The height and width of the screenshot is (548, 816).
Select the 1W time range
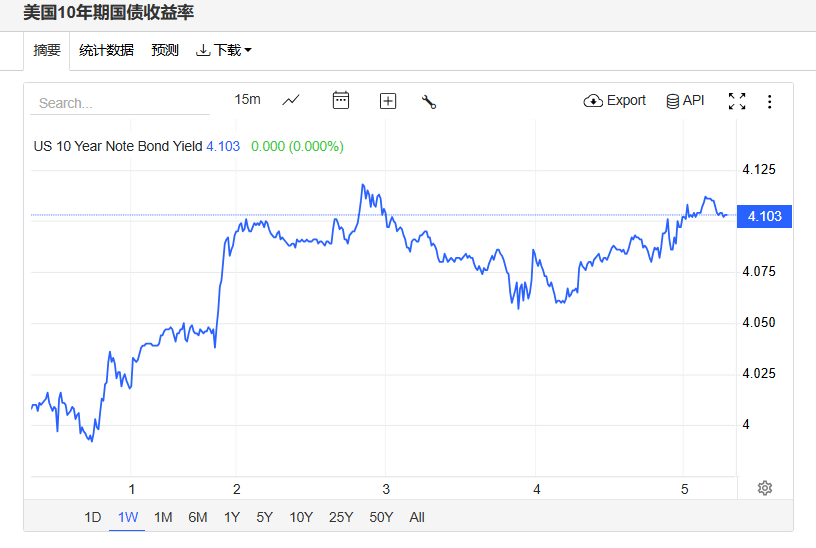coord(128,517)
